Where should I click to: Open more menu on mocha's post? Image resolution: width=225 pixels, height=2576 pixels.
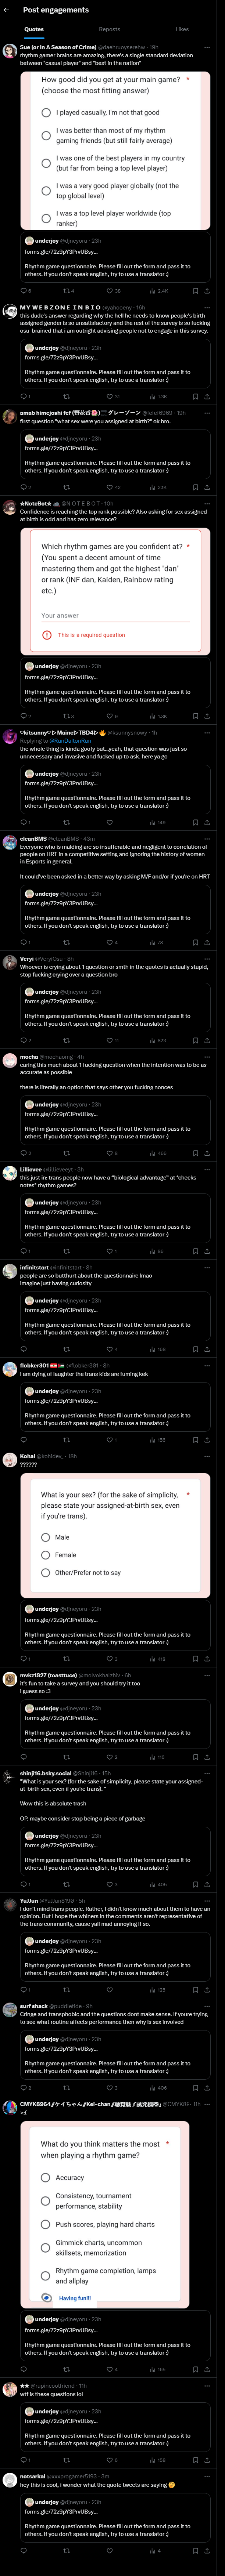point(207,1057)
